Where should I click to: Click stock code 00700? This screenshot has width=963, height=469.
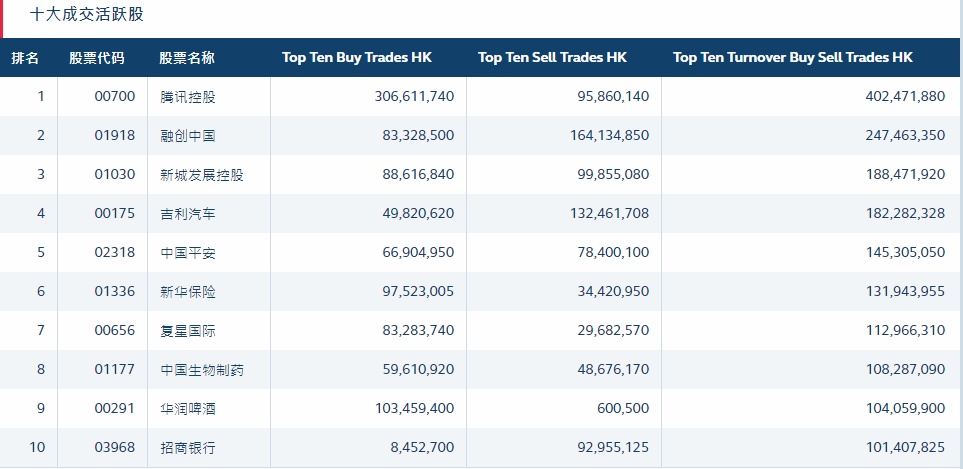[114, 97]
